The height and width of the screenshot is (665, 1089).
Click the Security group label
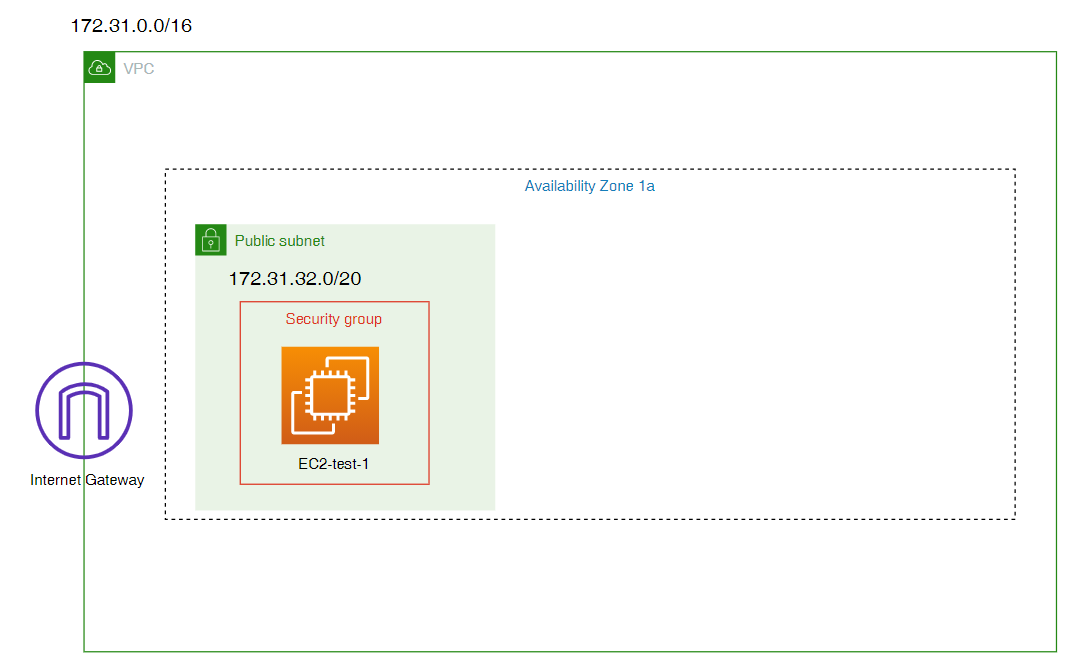[x=333, y=319]
